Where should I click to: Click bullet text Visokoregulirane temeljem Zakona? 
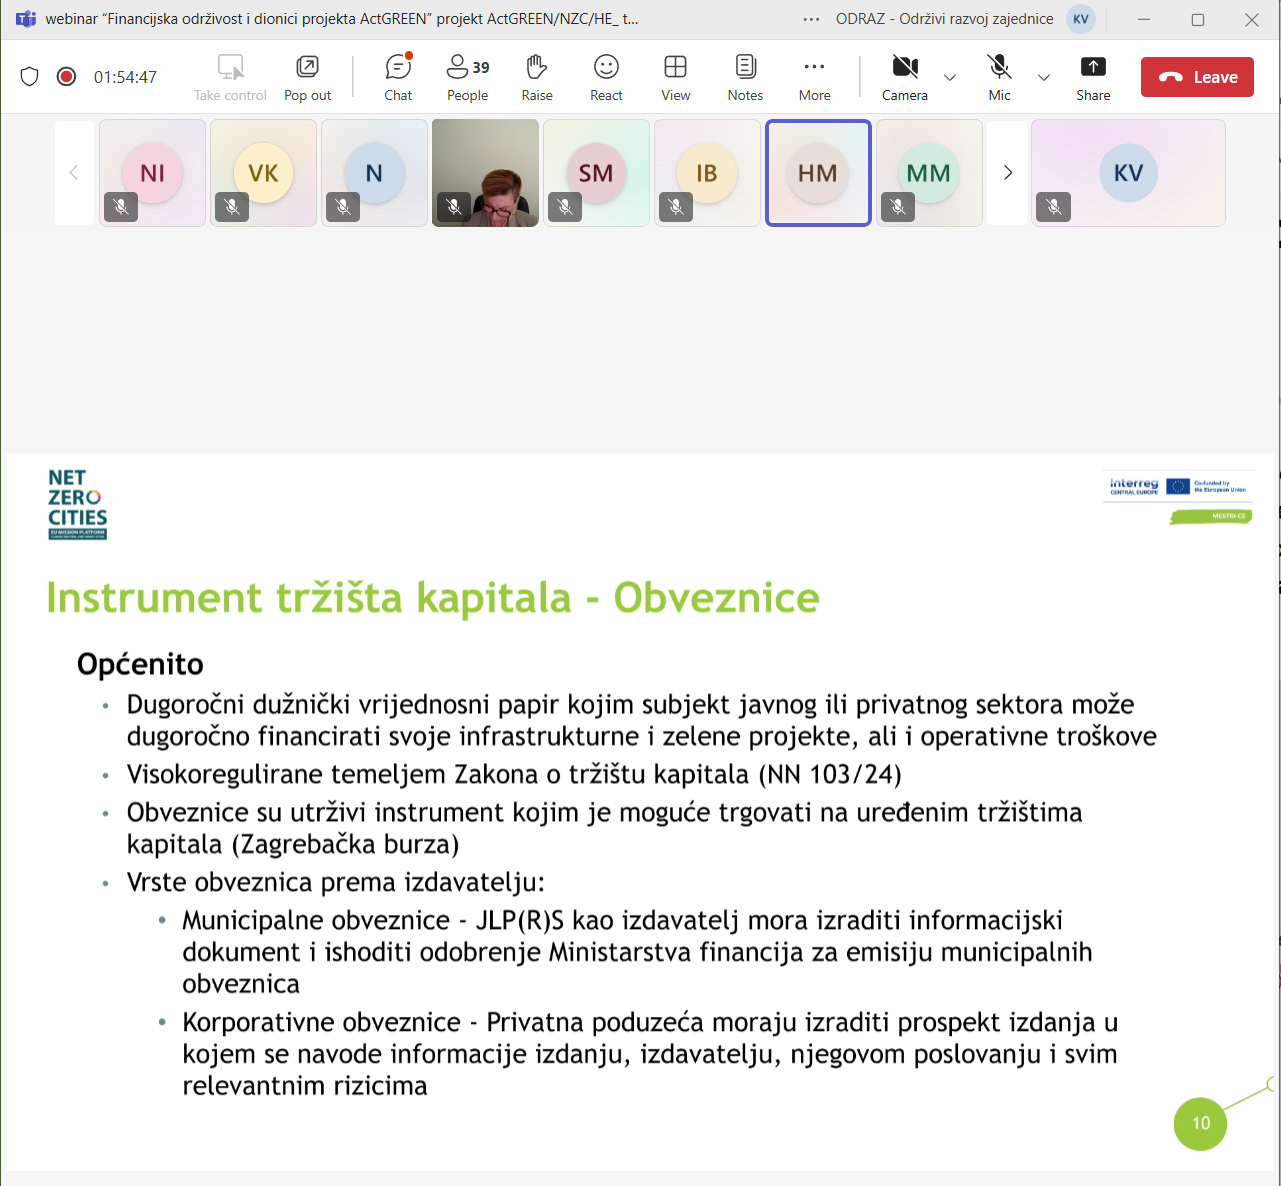point(514,774)
